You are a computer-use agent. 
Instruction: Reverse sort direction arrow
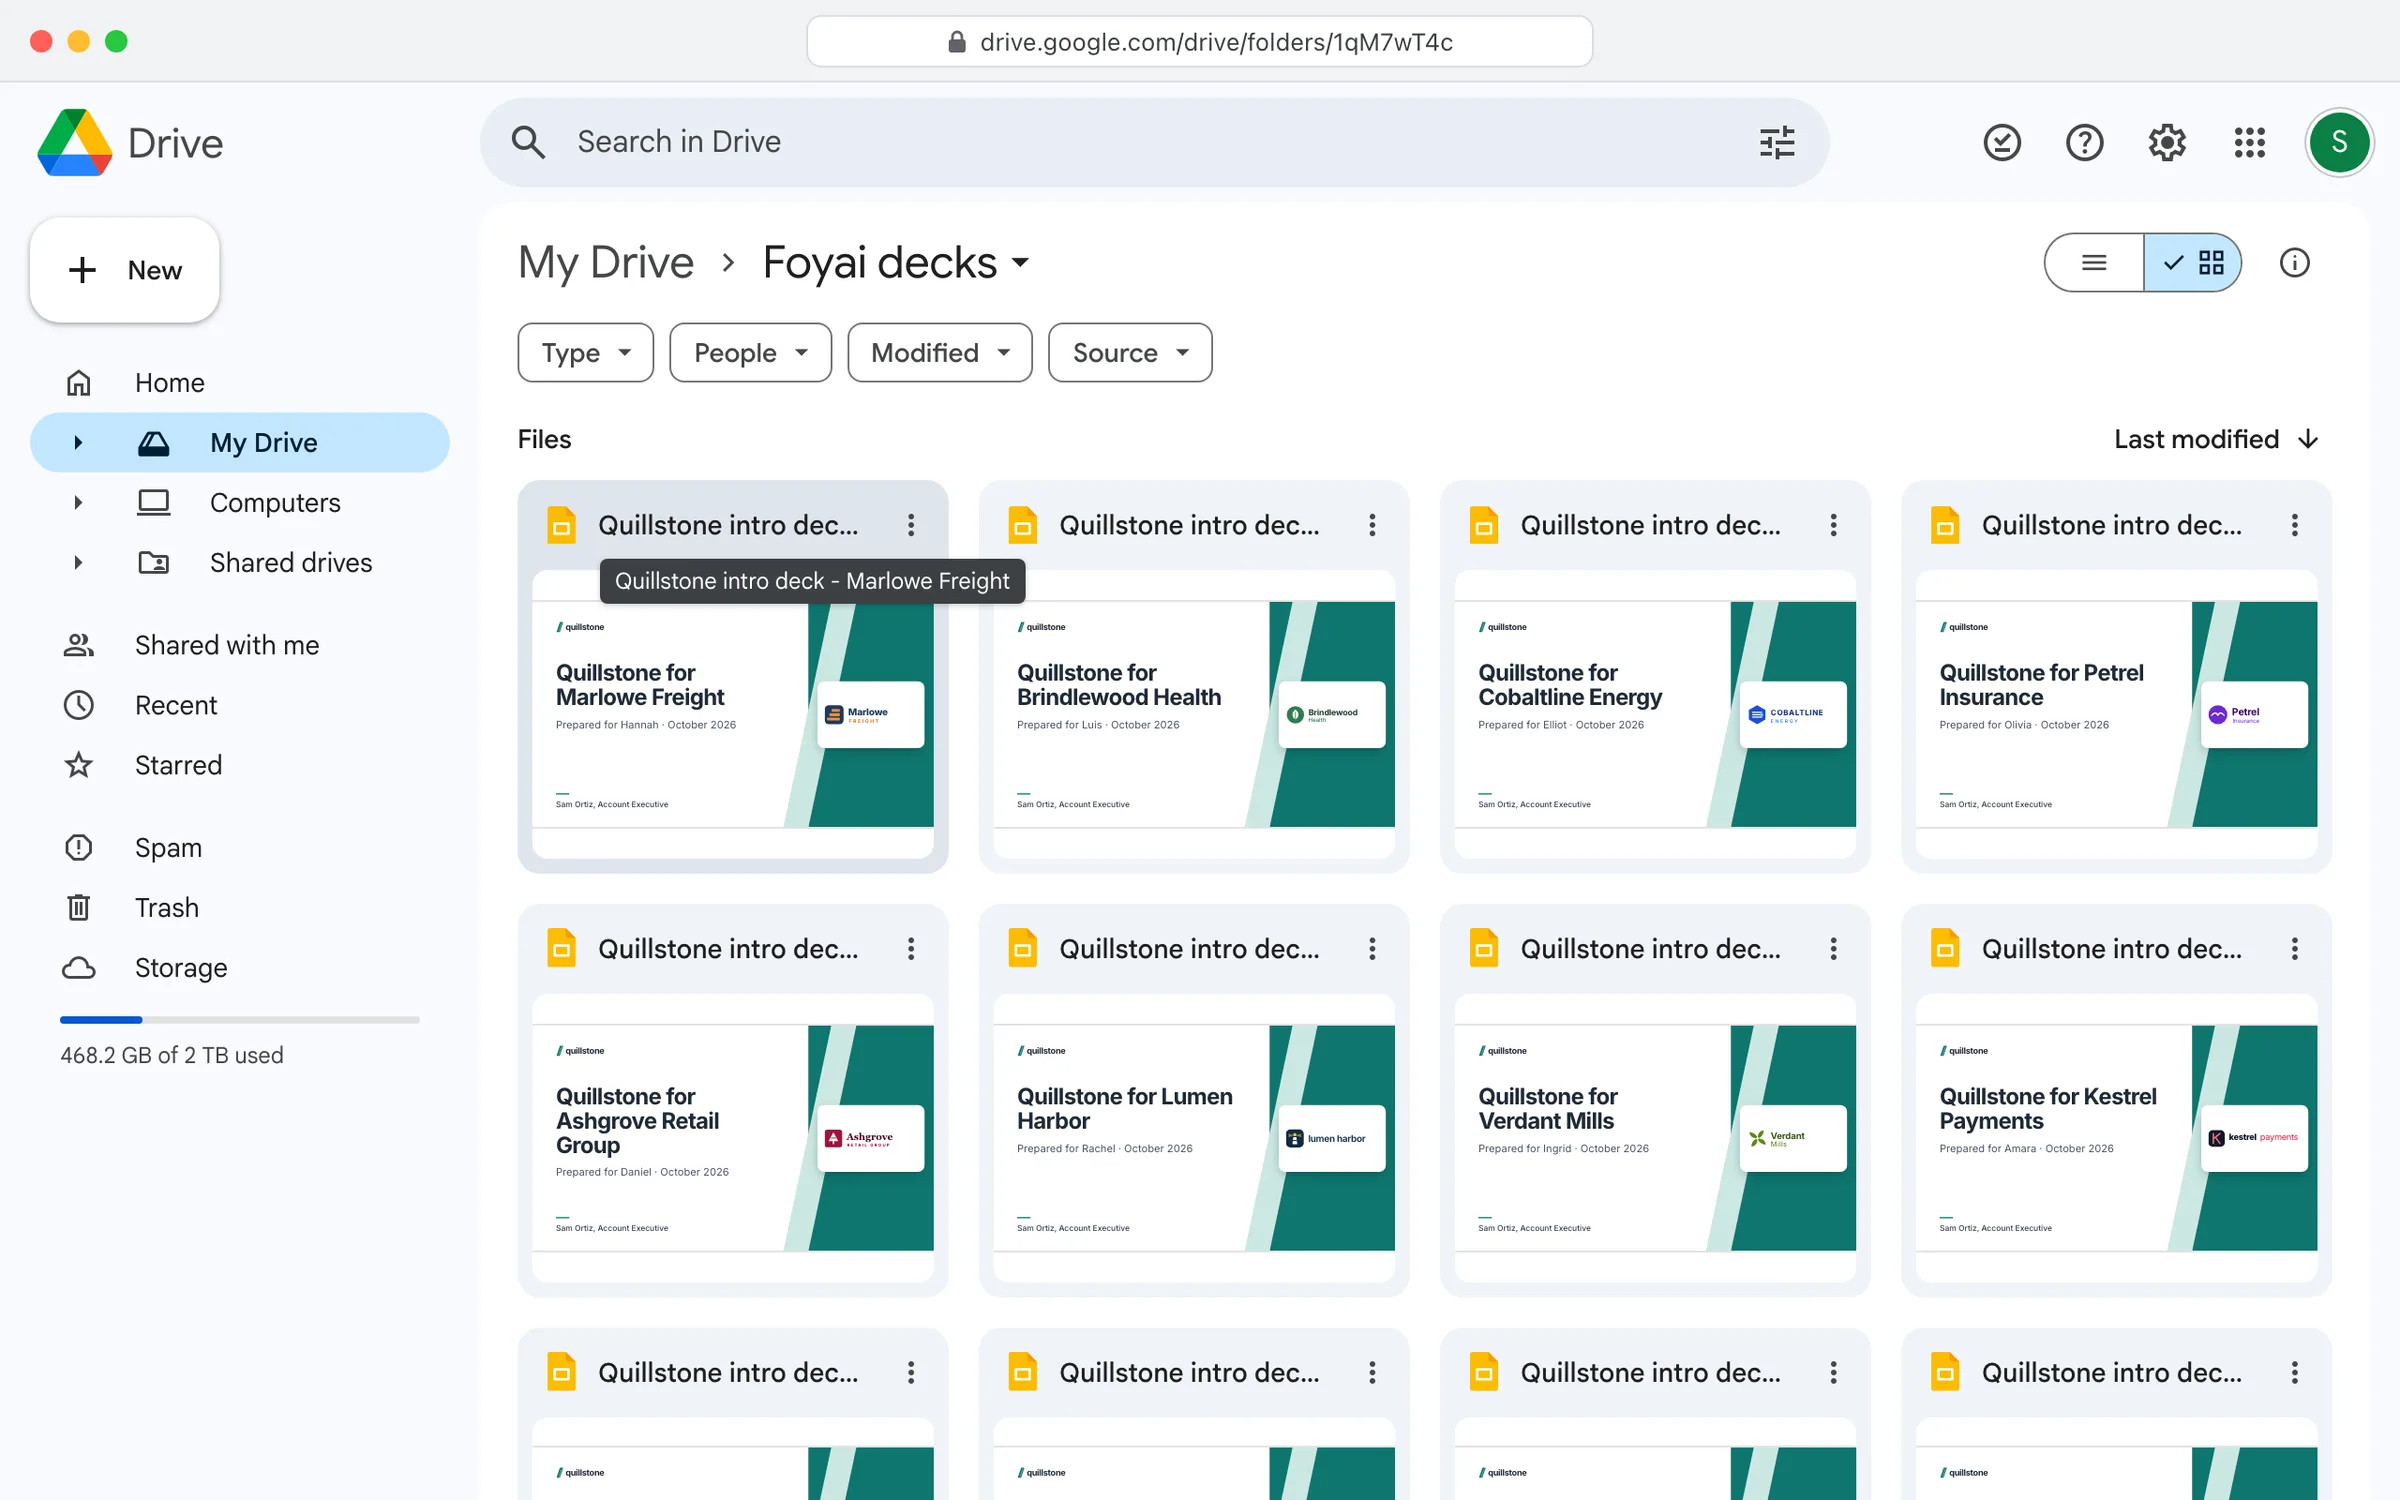[x=2309, y=439]
